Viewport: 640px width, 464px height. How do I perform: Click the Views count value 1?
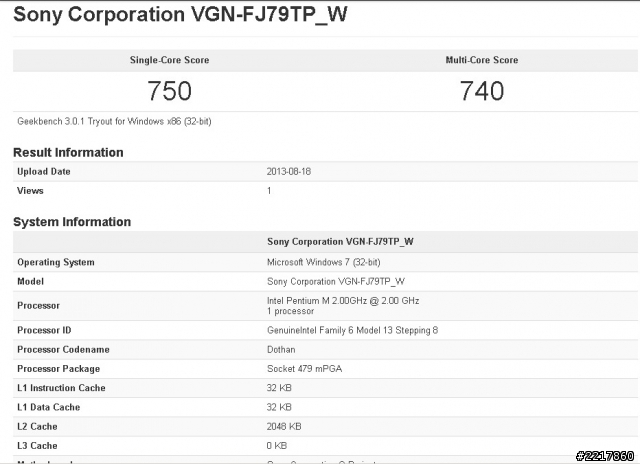click(x=269, y=191)
